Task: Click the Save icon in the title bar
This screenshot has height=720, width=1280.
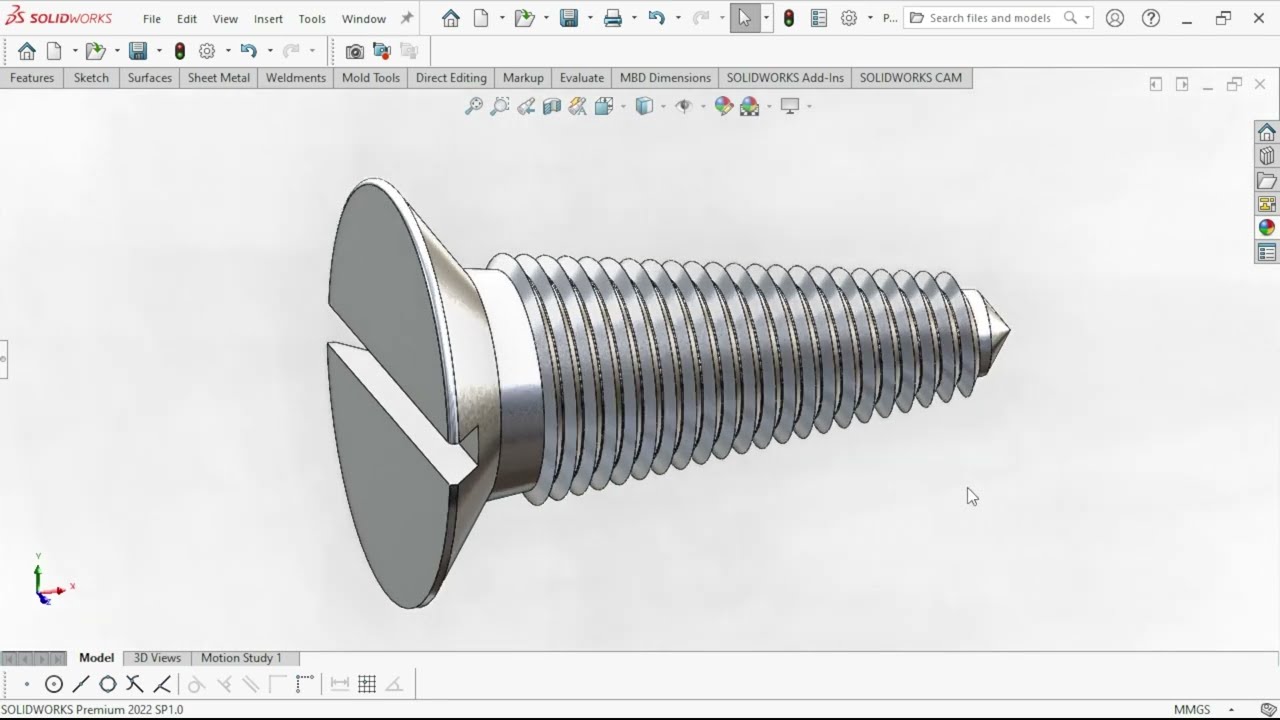Action: coord(569,18)
